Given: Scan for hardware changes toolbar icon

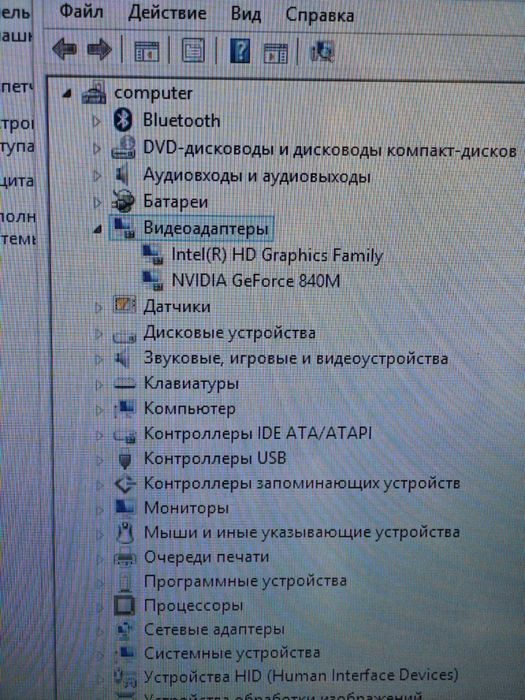Looking at the screenshot, I should click(x=322, y=51).
